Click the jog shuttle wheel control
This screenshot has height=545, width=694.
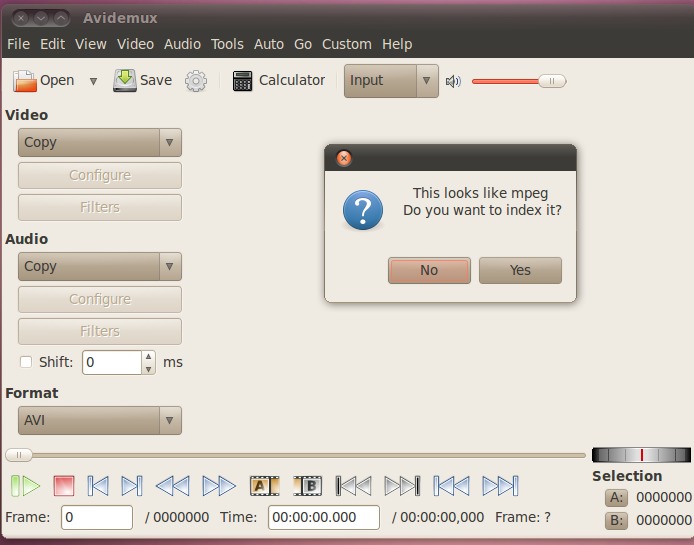tap(641, 455)
